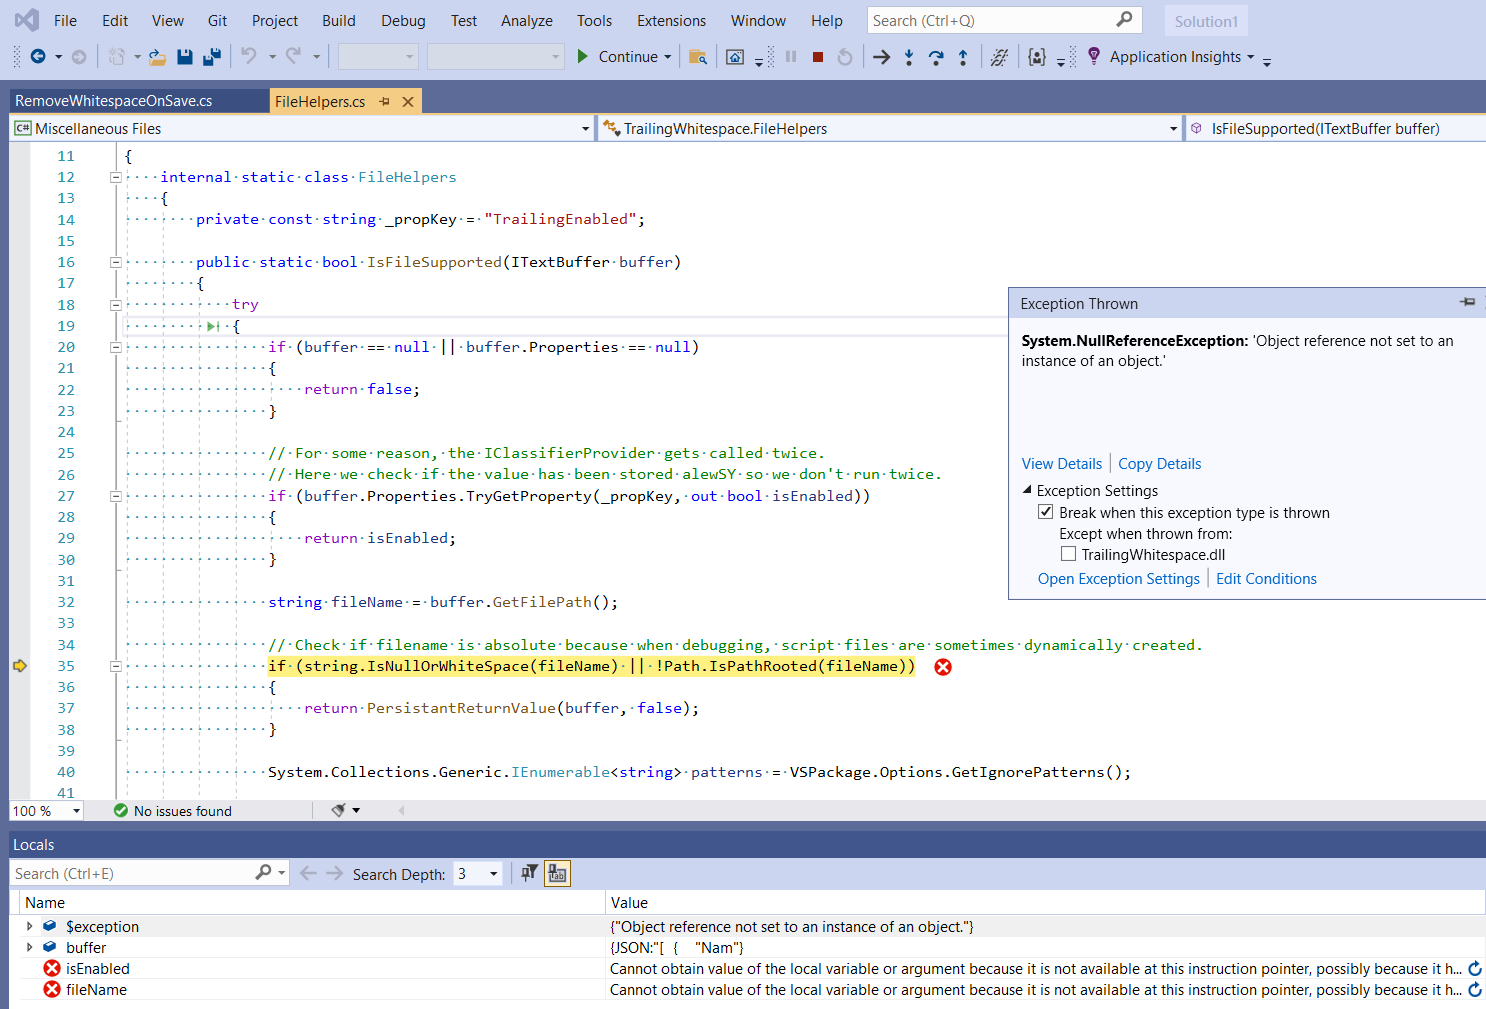Viewport: 1486px width, 1009px height.
Task: Open the Debug menu
Action: [x=403, y=20]
